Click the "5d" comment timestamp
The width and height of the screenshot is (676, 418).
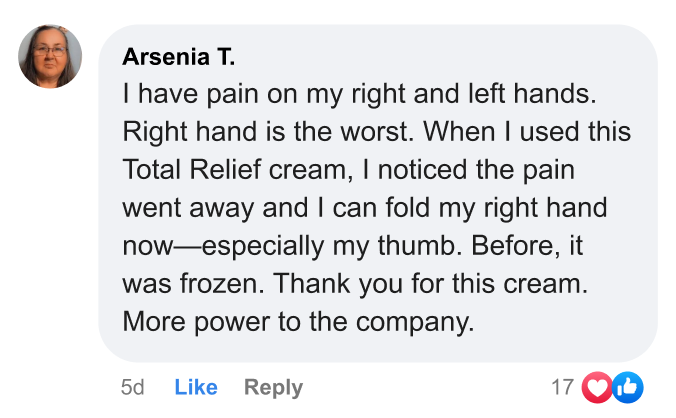(x=132, y=387)
